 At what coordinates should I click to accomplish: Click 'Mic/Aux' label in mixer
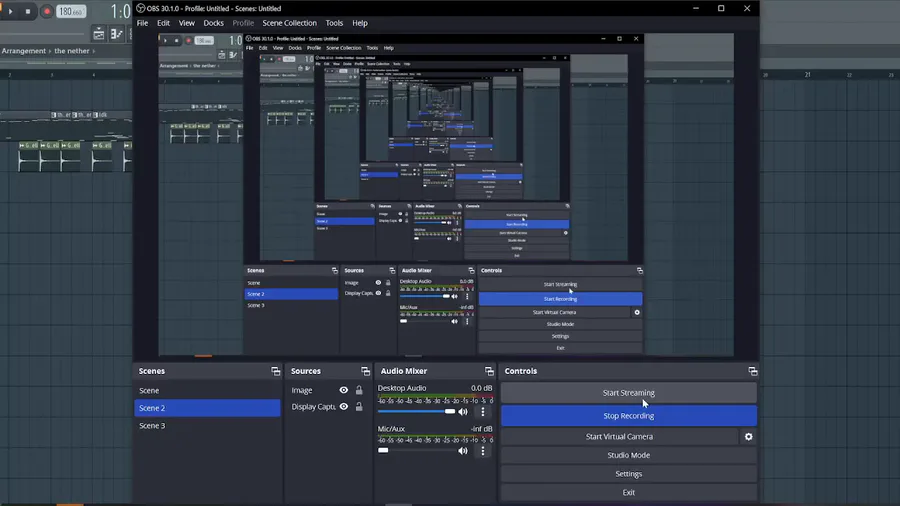click(x=391, y=429)
